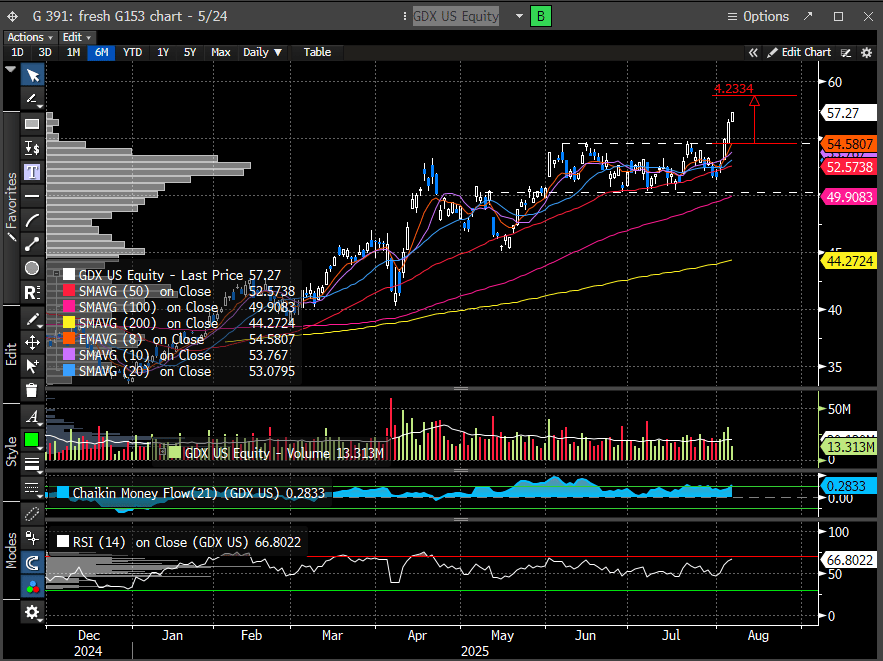Open the security field dropdown arrow
The height and width of the screenshot is (661, 883).
pos(519,16)
